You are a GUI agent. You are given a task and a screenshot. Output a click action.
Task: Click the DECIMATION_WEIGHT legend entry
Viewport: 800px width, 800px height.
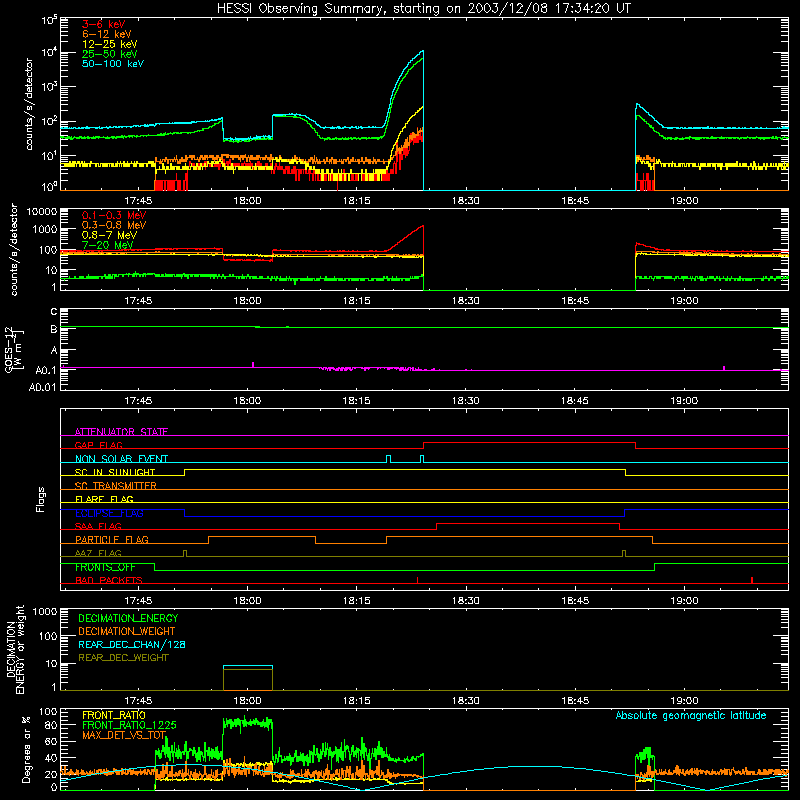click(127, 631)
